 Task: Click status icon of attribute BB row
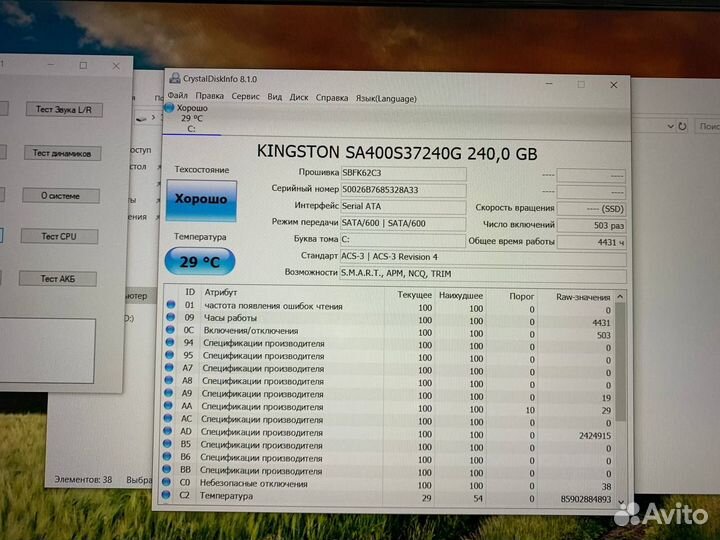coord(166,469)
